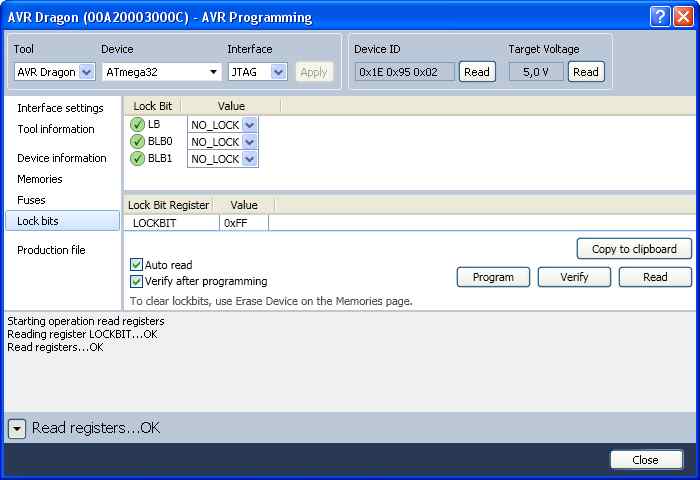Toggle the Auto read checkbox
The width and height of the screenshot is (700, 480).
tap(136, 265)
